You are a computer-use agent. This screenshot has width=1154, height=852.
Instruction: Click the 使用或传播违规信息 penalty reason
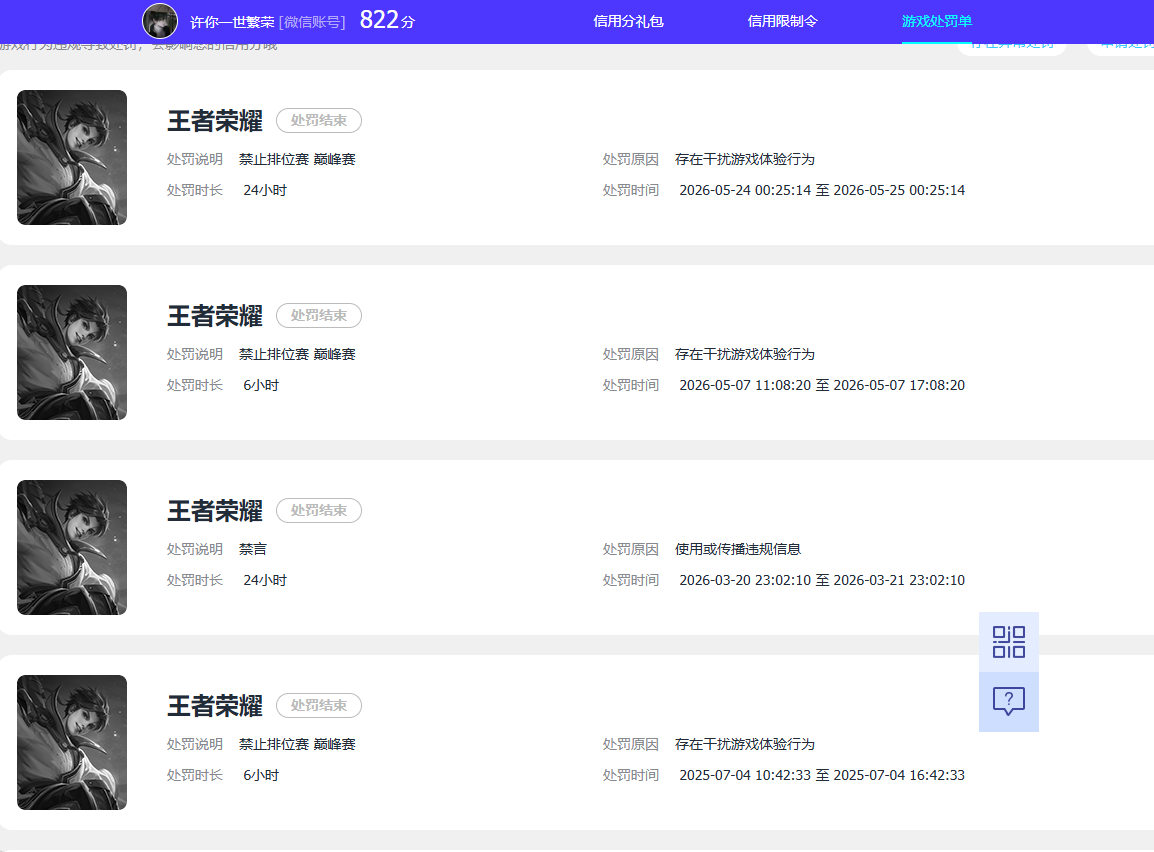[x=737, y=550]
